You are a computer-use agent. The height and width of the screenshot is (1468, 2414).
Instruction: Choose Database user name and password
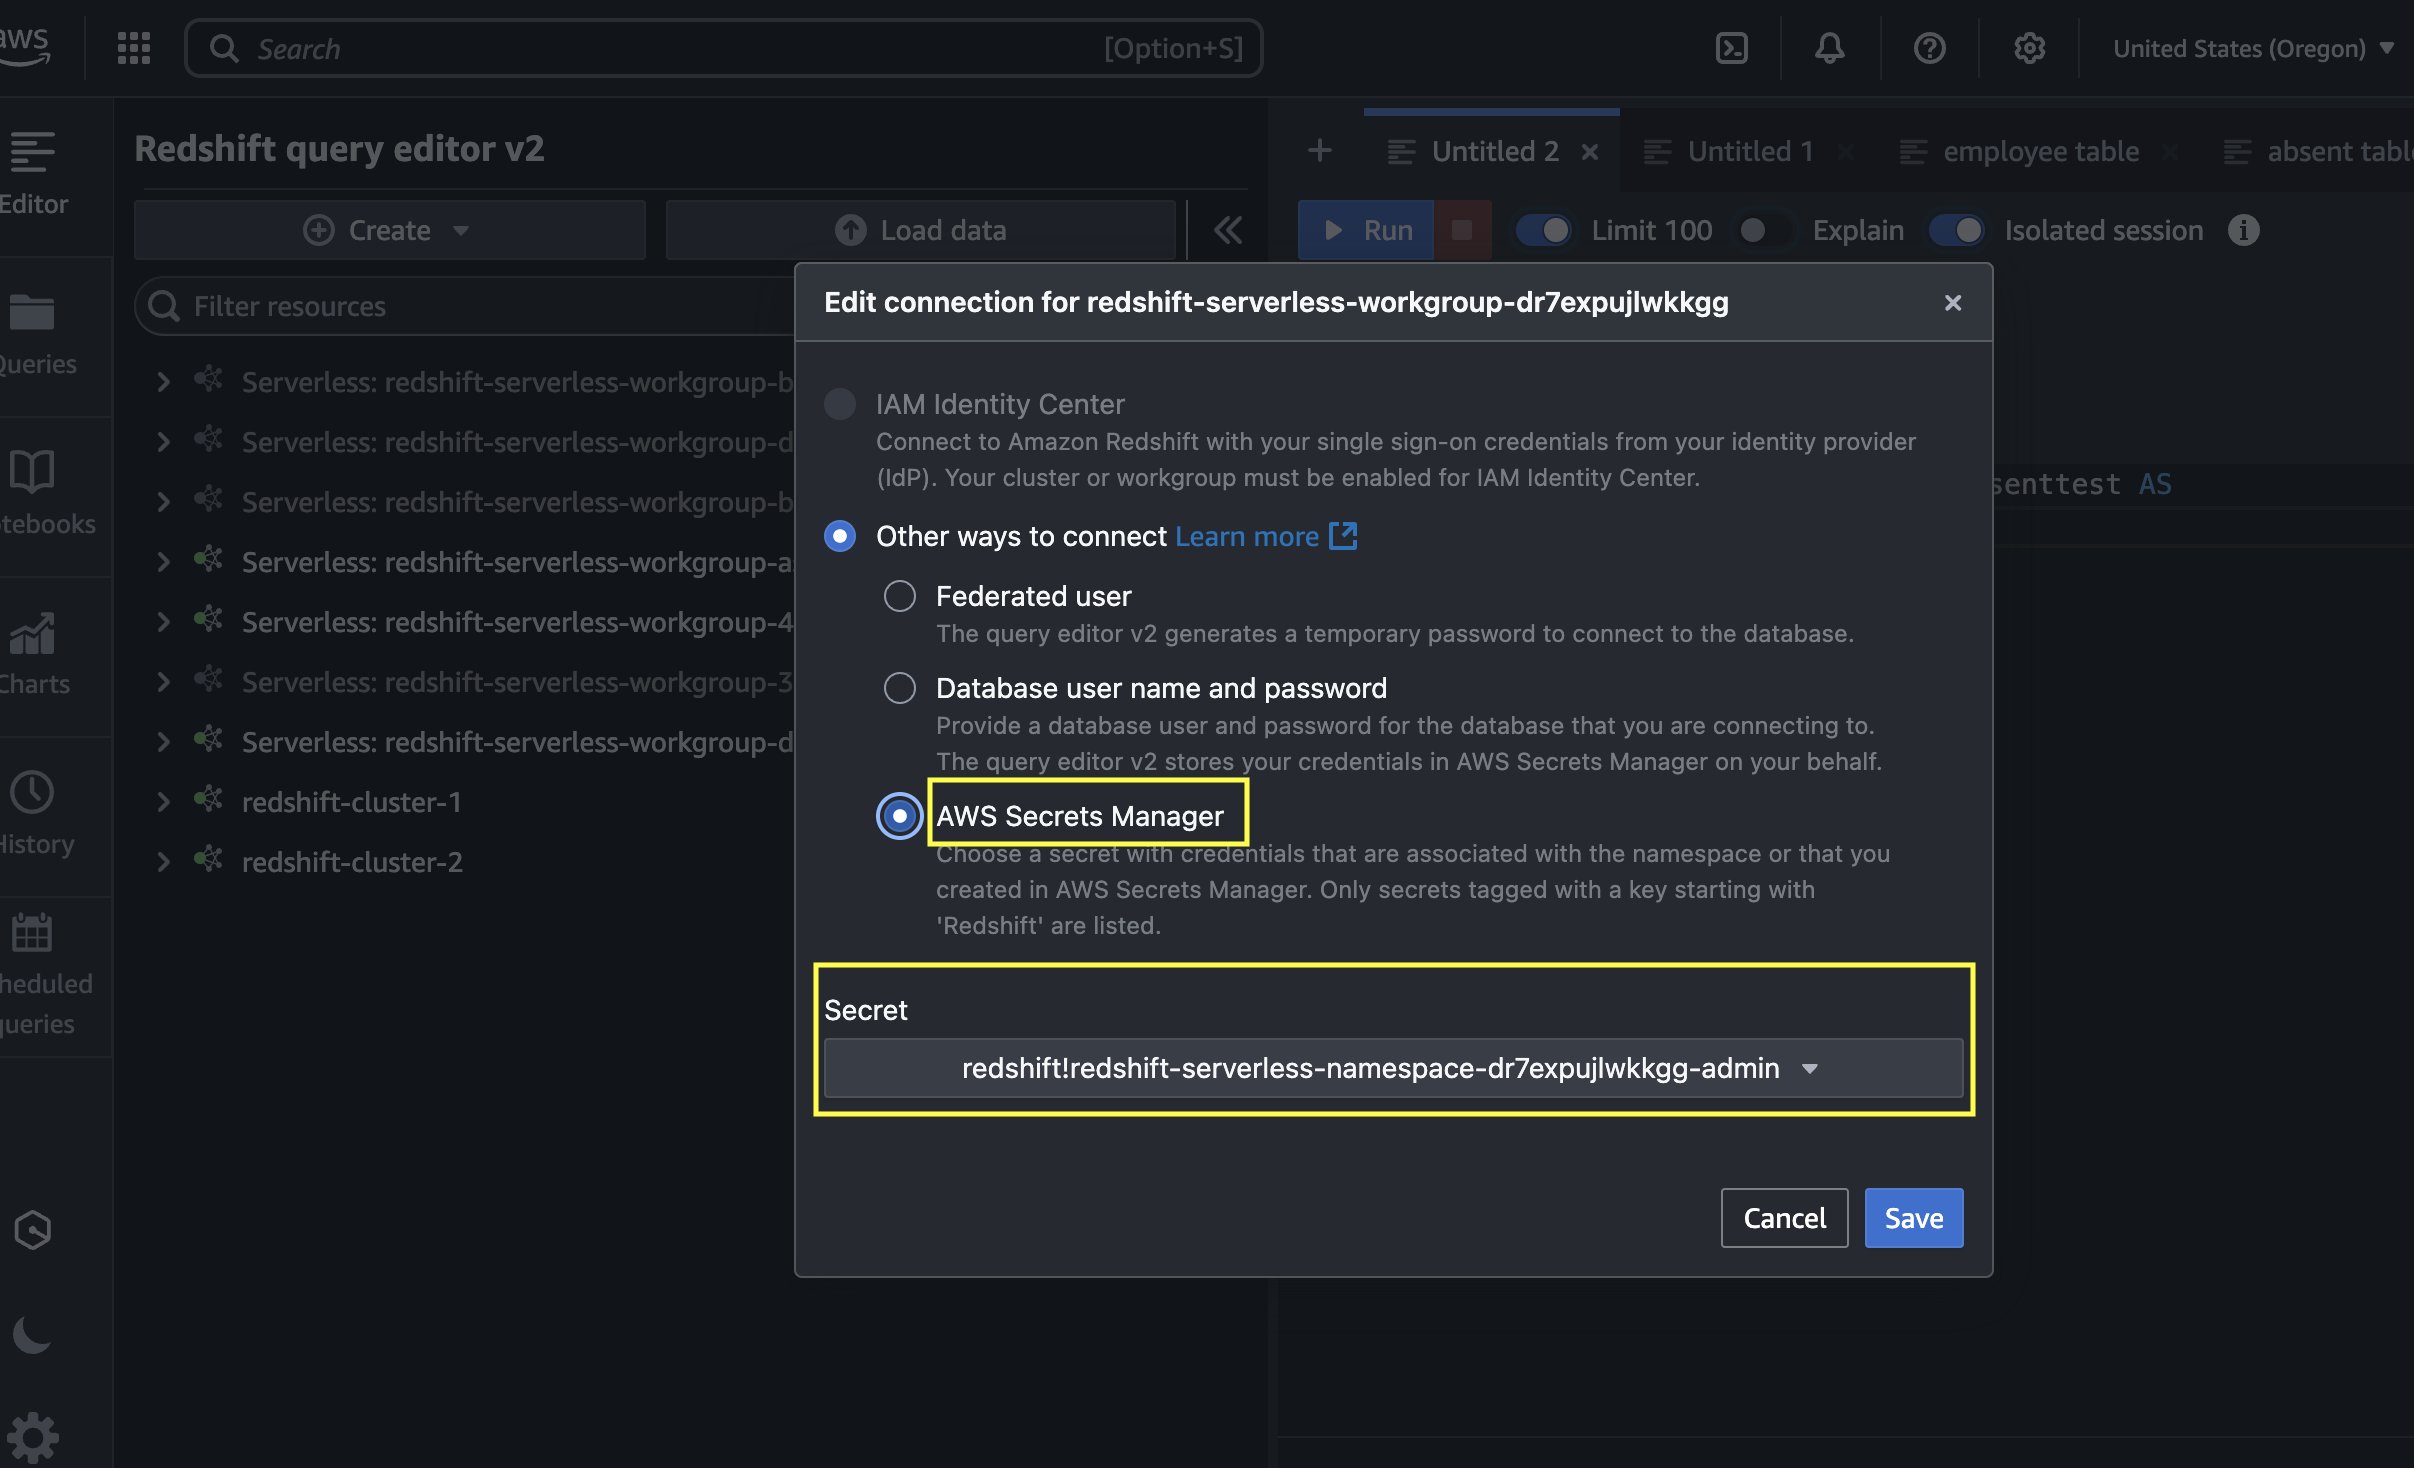[x=899, y=688]
